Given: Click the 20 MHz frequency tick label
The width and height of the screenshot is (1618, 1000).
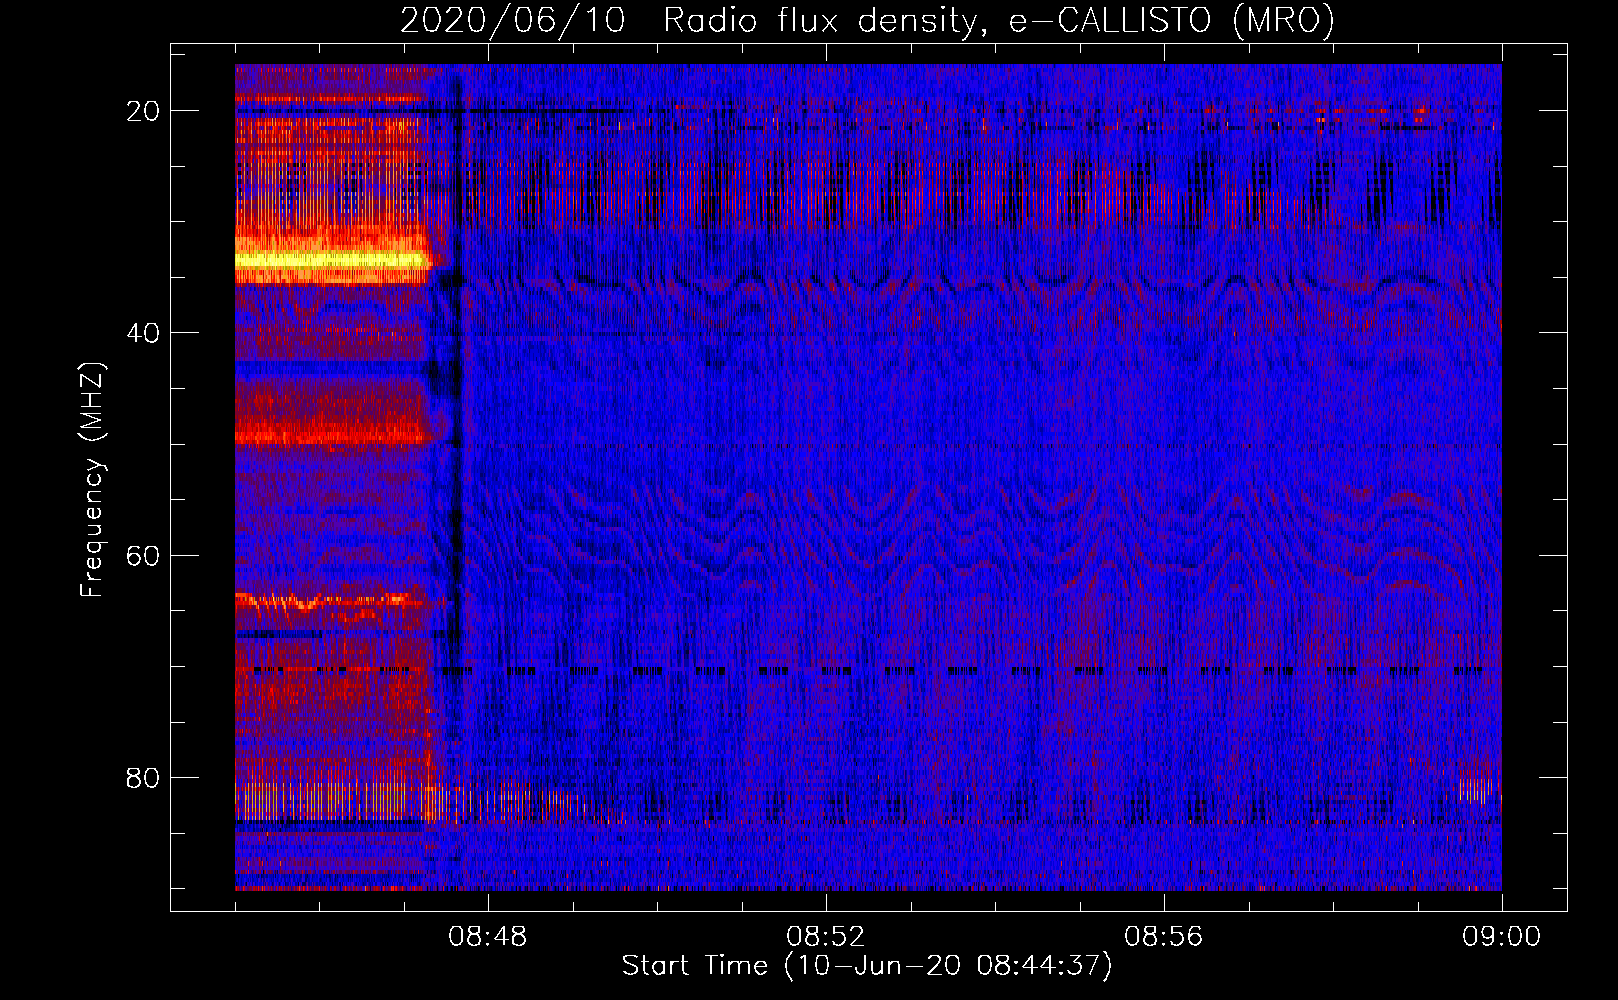Looking at the screenshot, I should (143, 111).
